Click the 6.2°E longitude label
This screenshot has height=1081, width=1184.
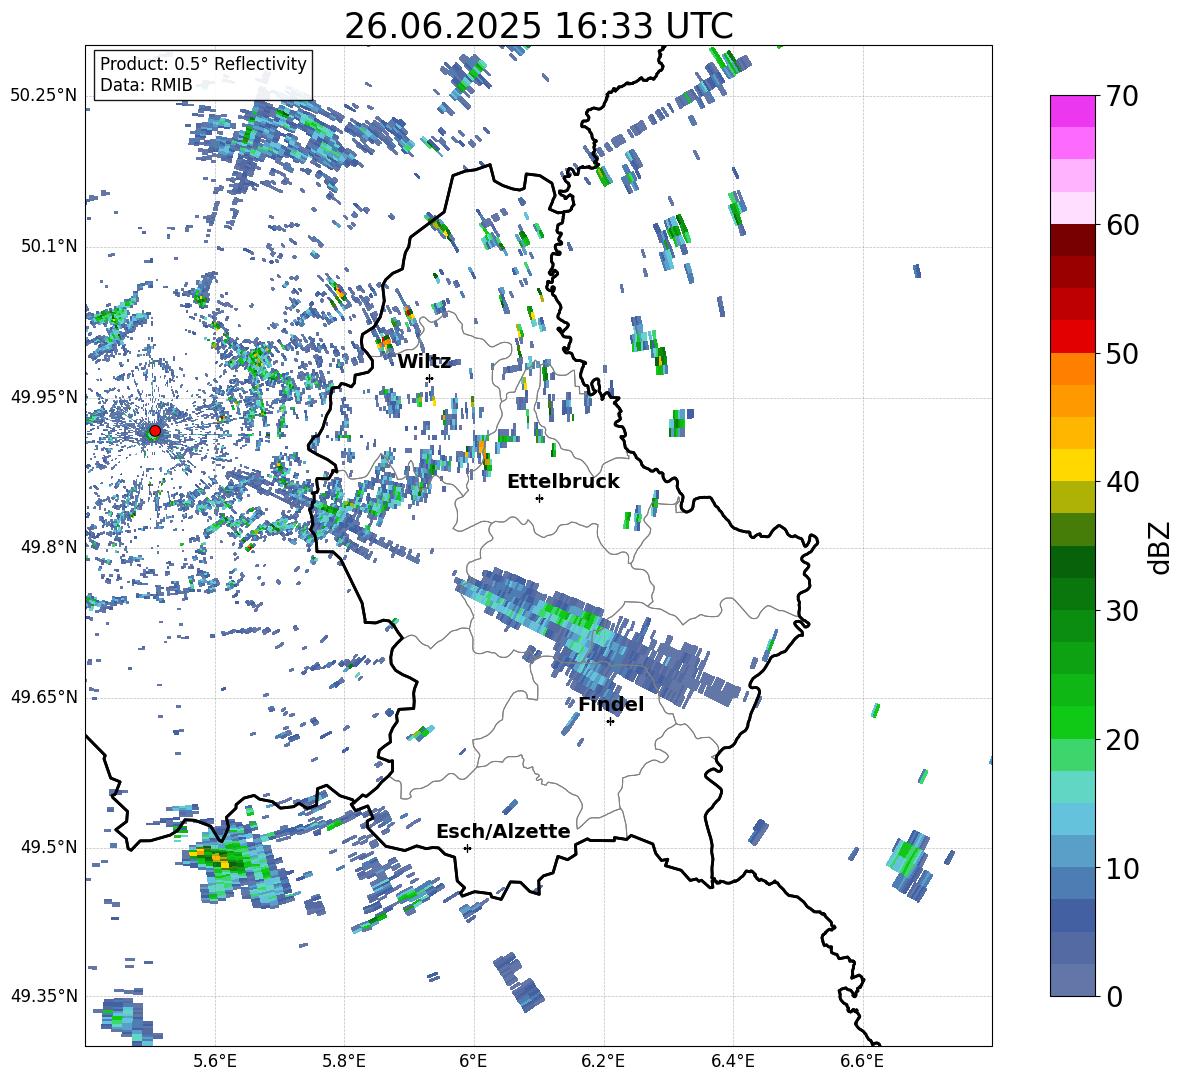pos(603,1061)
